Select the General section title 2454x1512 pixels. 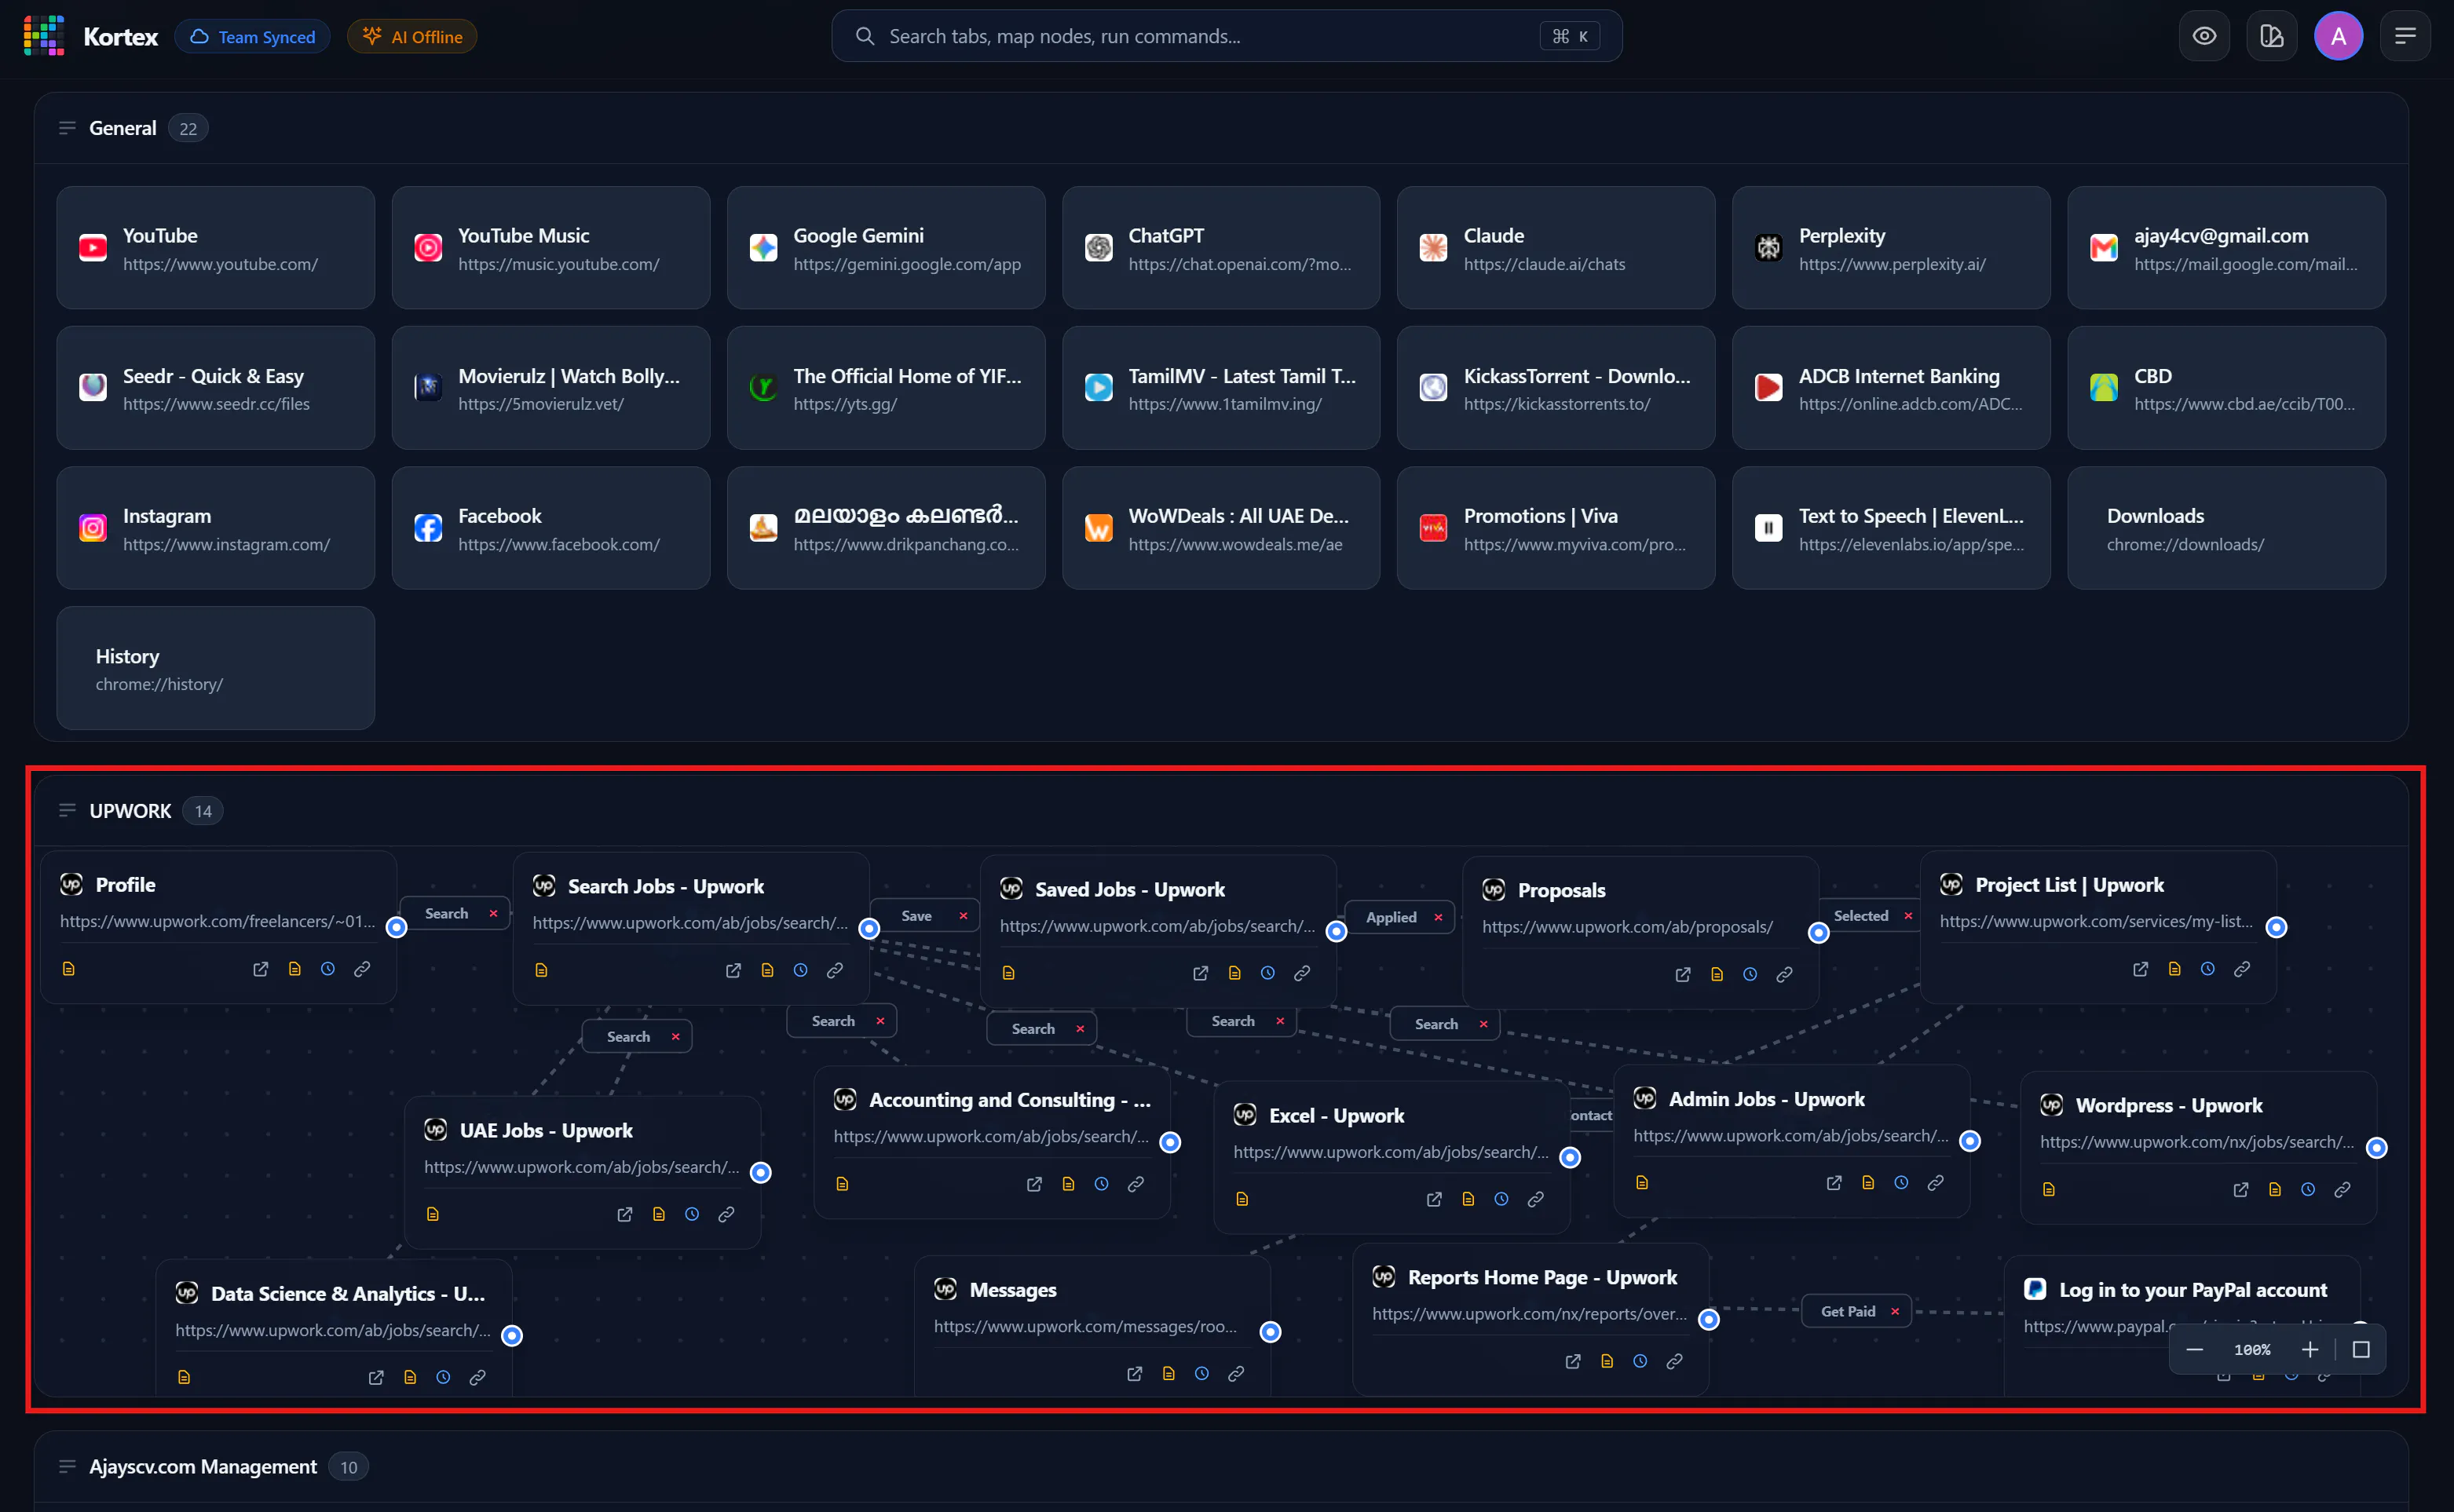[123, 128]
